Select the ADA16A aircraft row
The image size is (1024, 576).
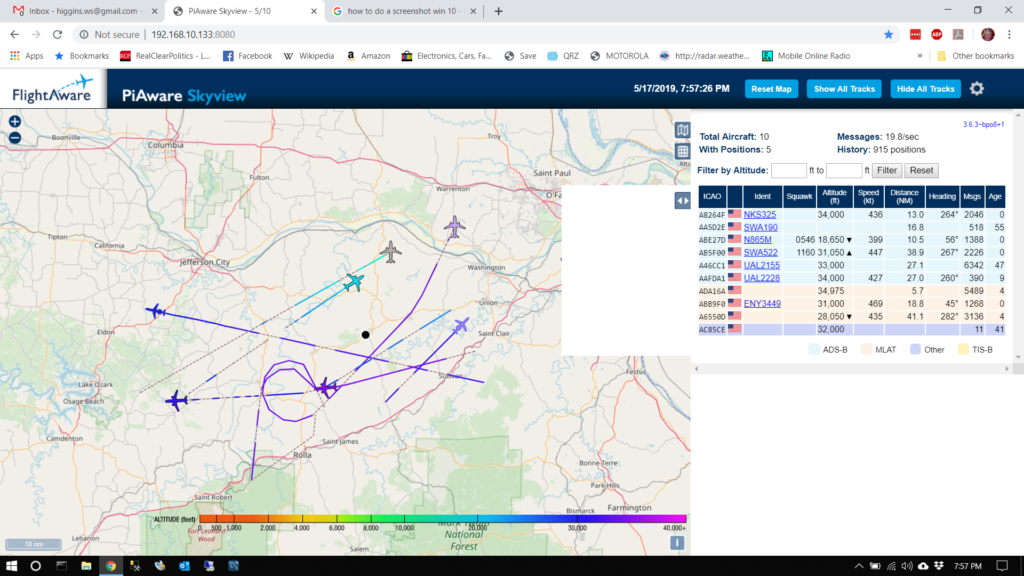point(852,291)
